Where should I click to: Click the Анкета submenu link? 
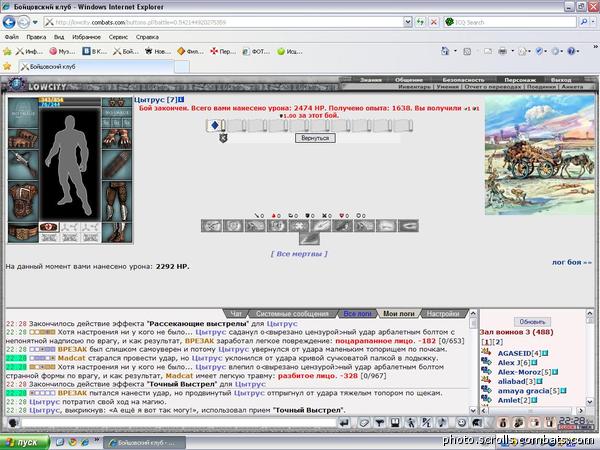[x=572, y=87]
